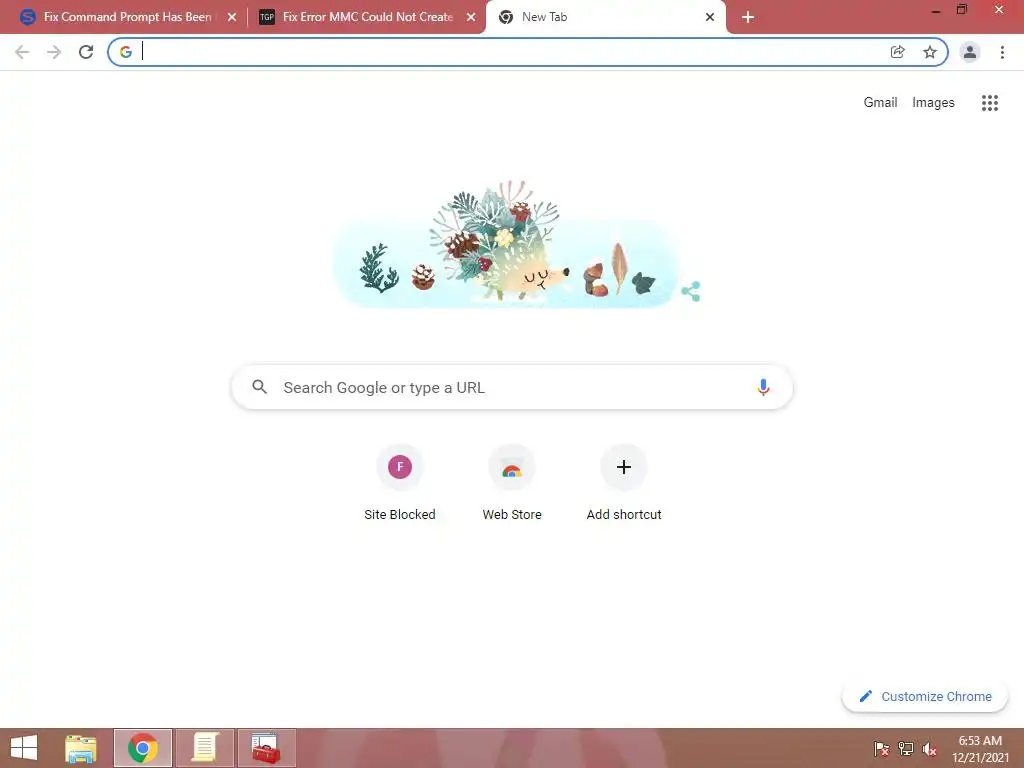Close the New Tab tab

pyautogui.click(x=710, y=18)
